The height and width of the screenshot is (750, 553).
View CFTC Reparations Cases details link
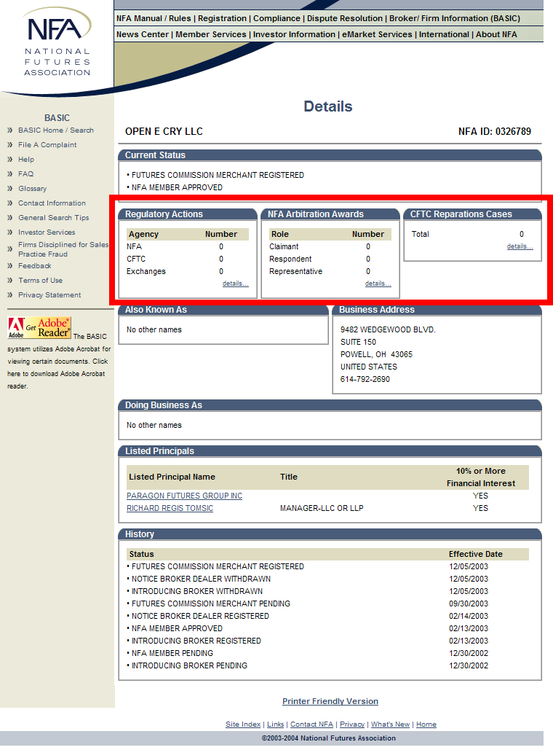pos(520,246)
